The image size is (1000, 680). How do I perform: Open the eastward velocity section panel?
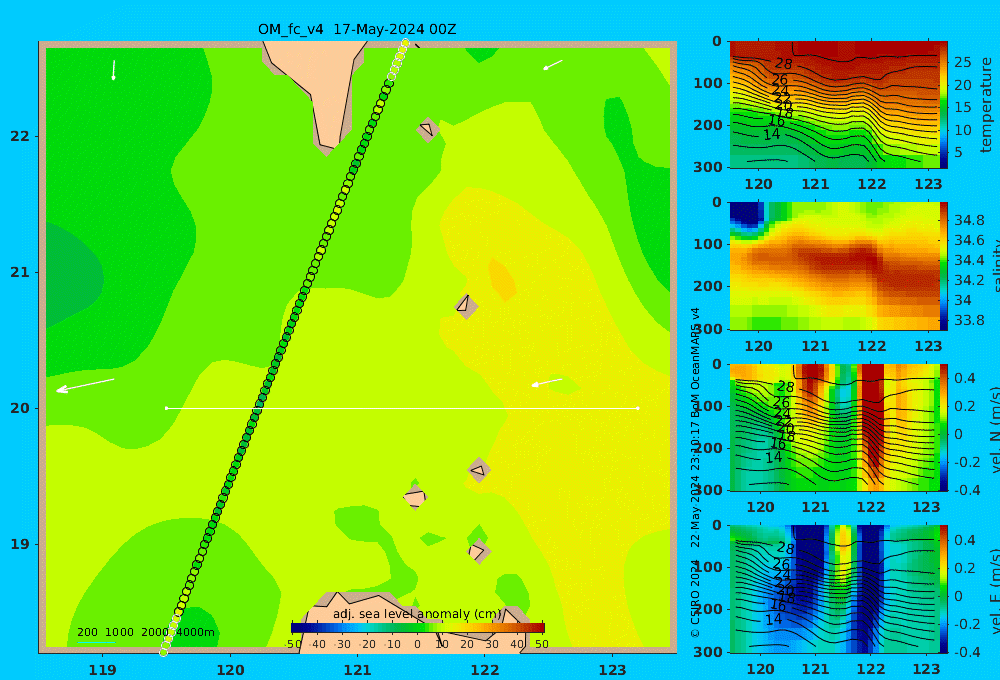point(834,589)
